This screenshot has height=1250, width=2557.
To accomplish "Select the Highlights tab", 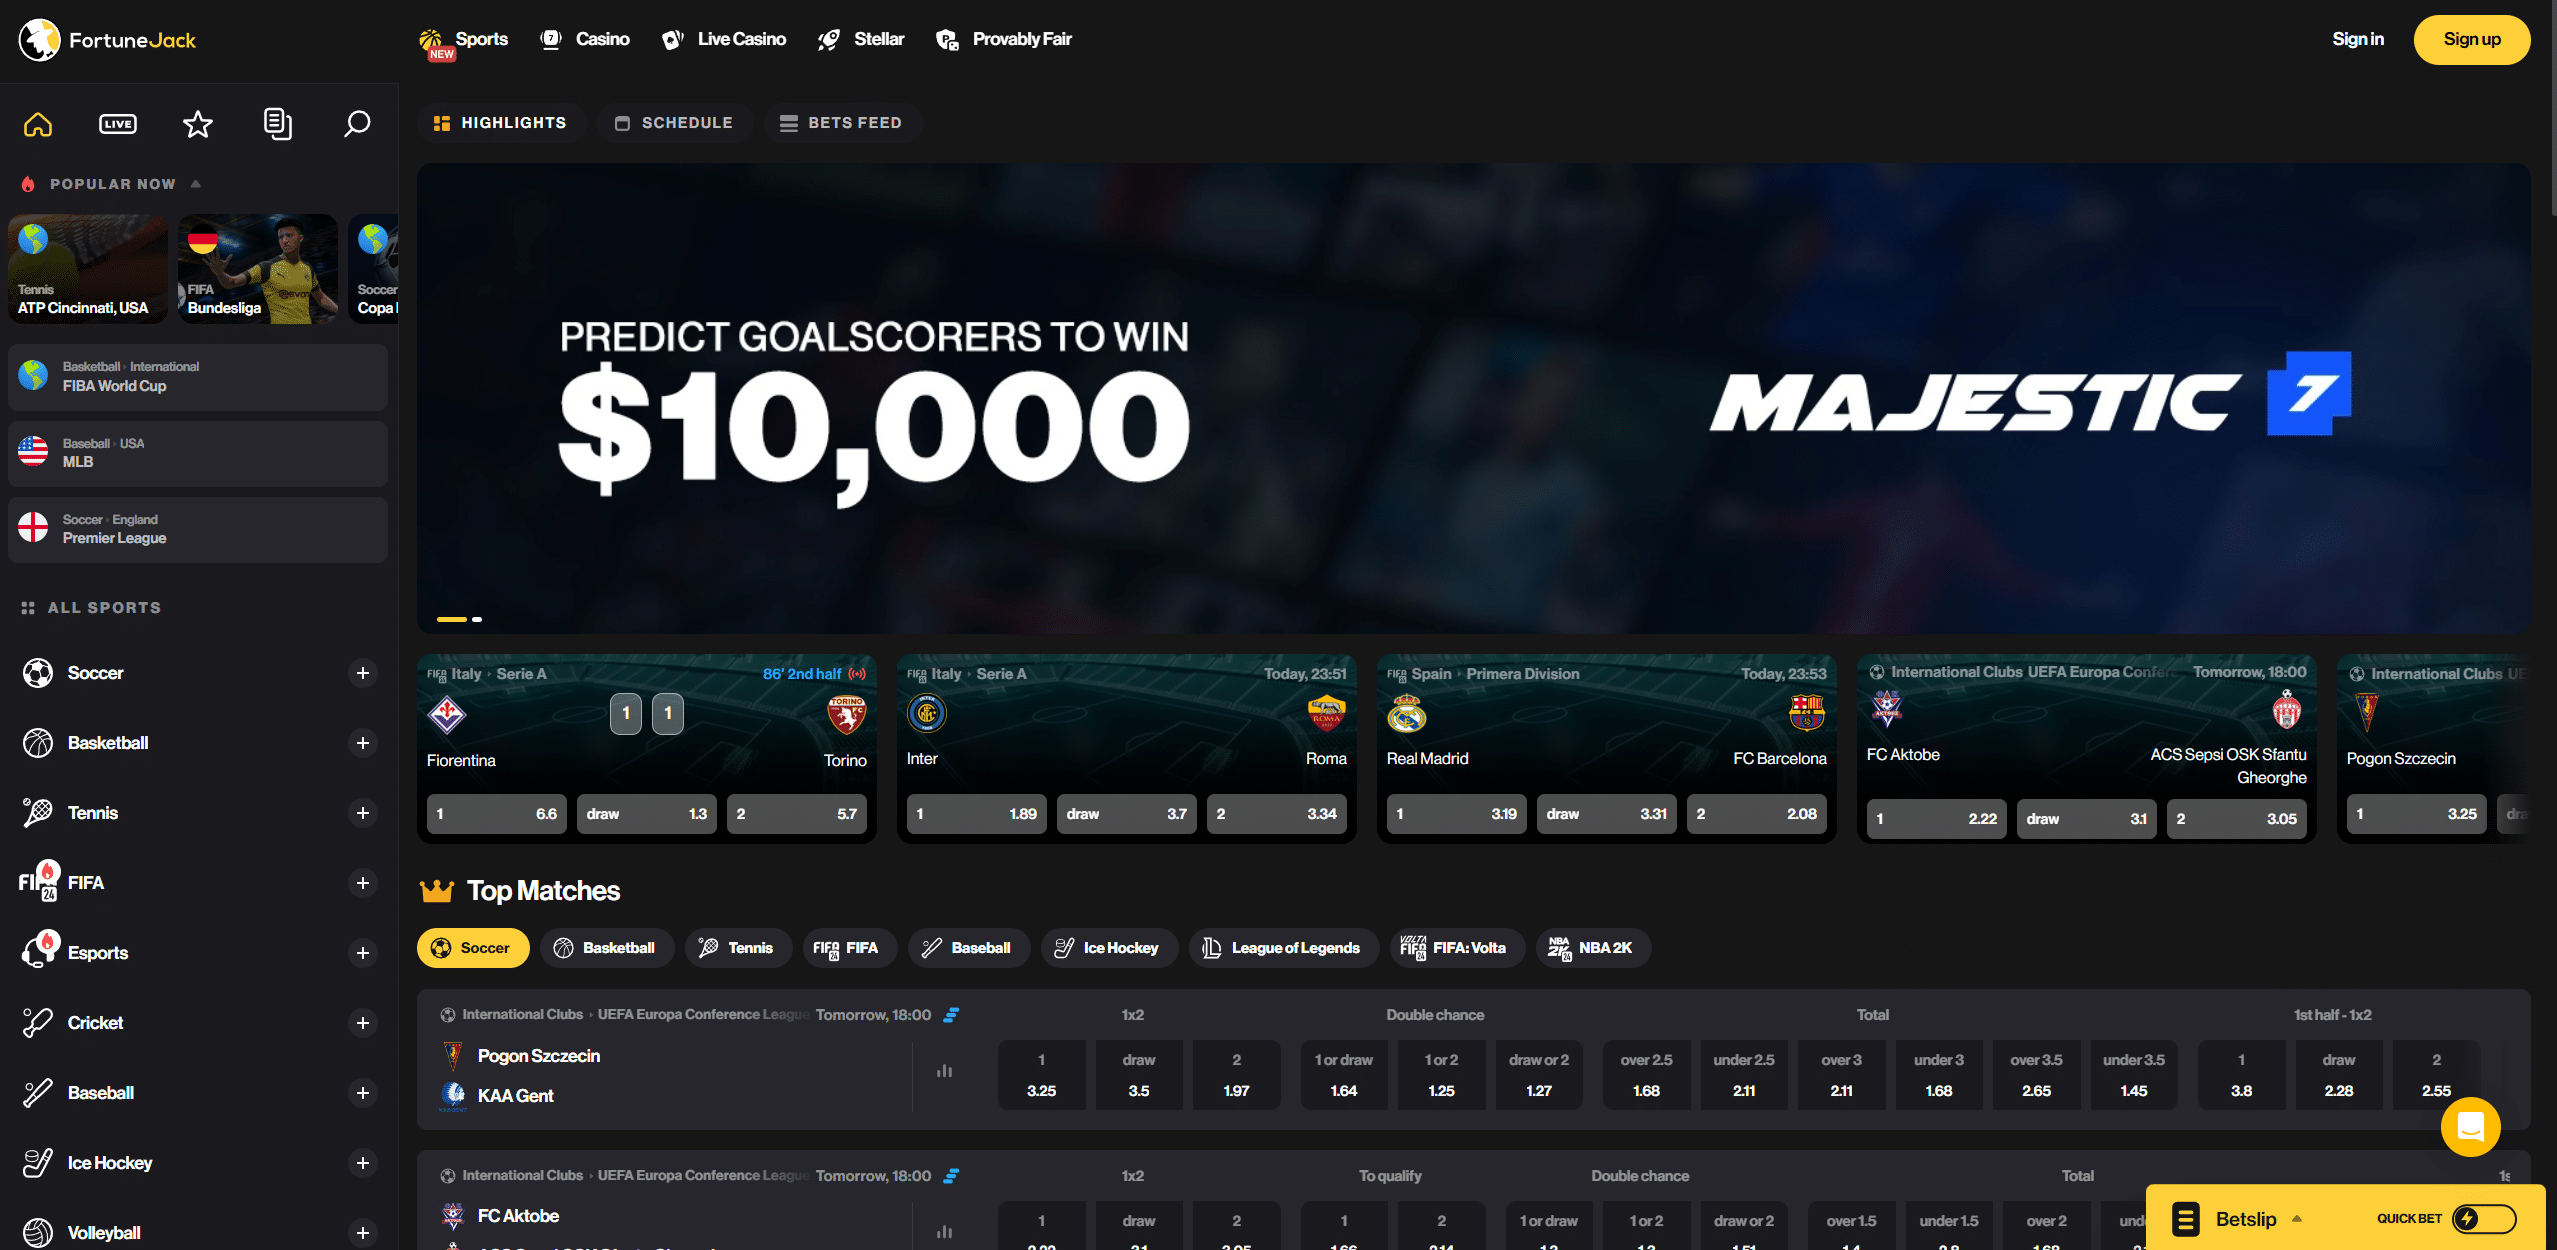I will 500,123.
